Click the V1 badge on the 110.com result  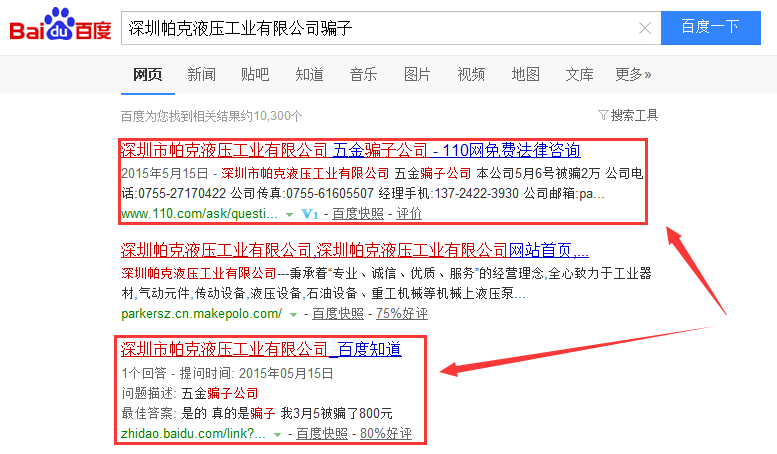(310, 214)
